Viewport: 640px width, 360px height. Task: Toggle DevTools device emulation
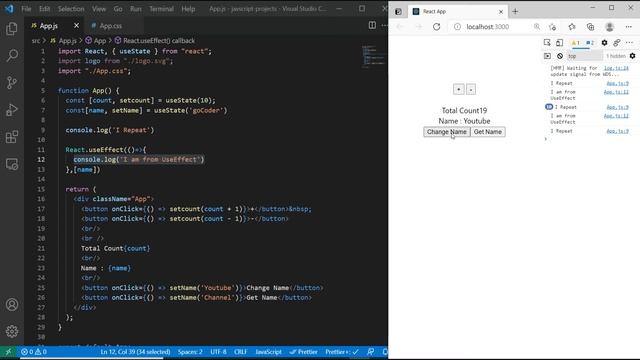560,42
